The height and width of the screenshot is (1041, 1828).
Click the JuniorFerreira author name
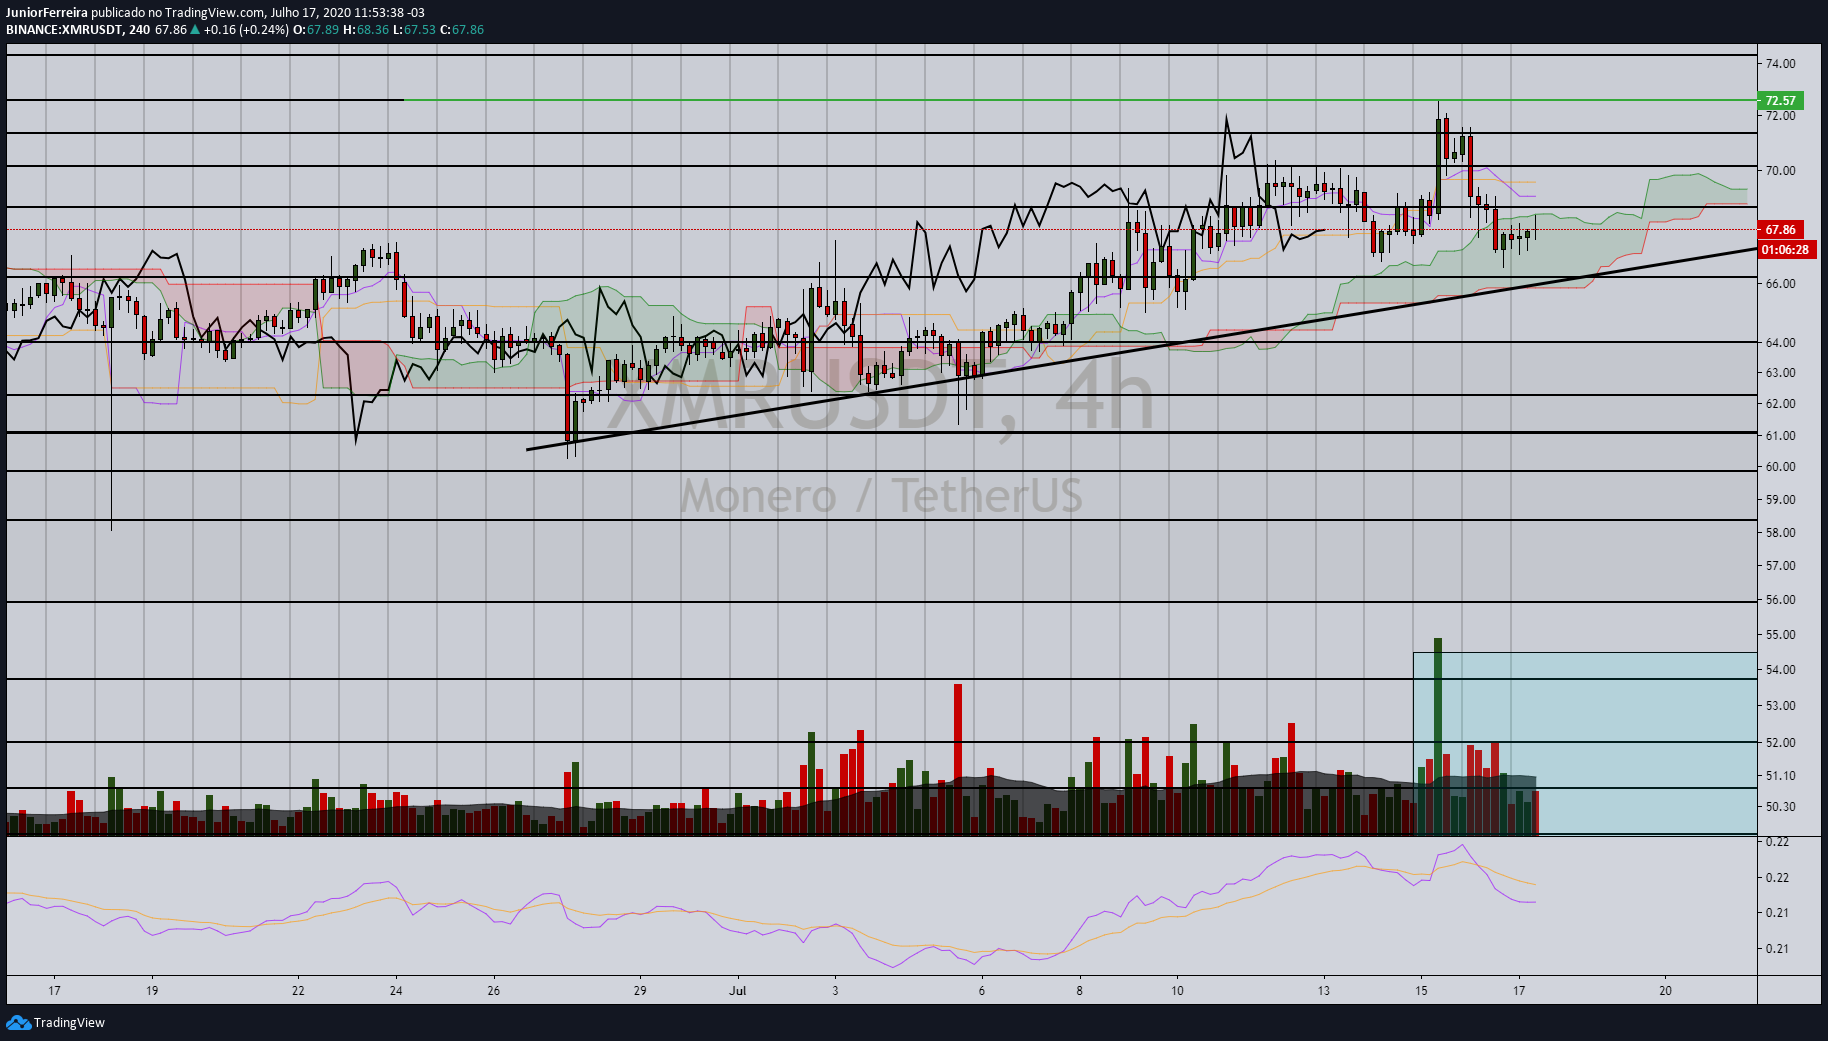pos(47,13)
